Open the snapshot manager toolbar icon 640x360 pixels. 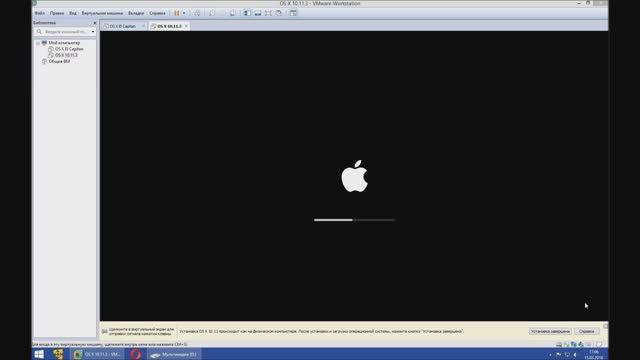coord(232,13)
